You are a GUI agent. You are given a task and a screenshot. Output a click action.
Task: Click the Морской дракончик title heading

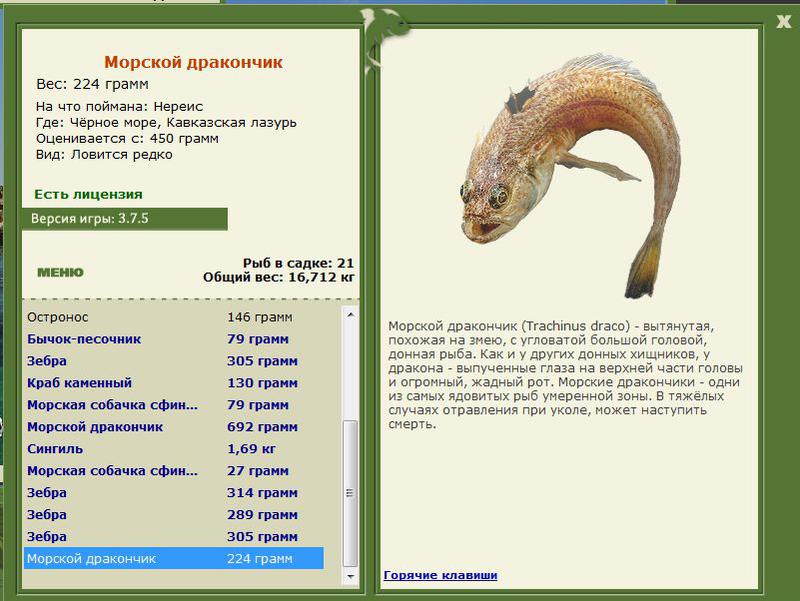[193, 62]
